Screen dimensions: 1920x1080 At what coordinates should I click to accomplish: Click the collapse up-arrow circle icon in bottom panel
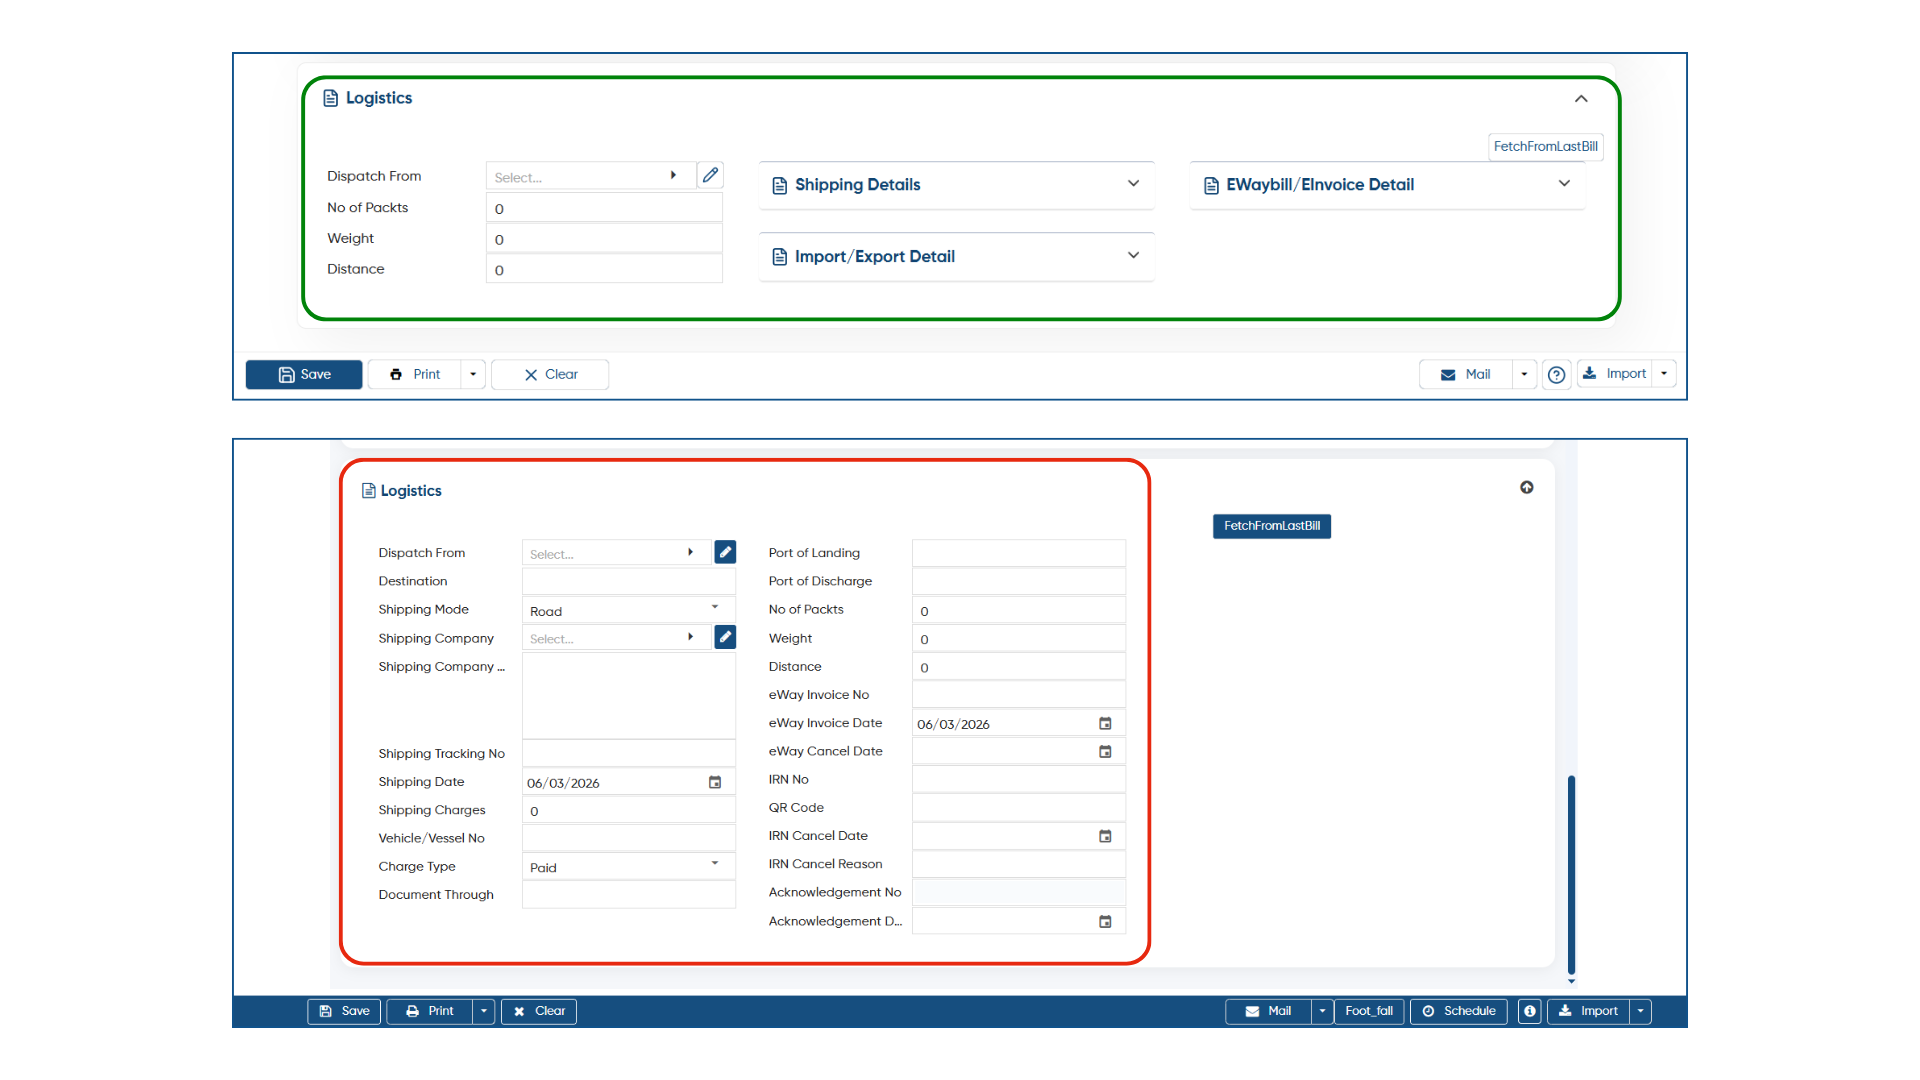click(x=1527, y=487)
